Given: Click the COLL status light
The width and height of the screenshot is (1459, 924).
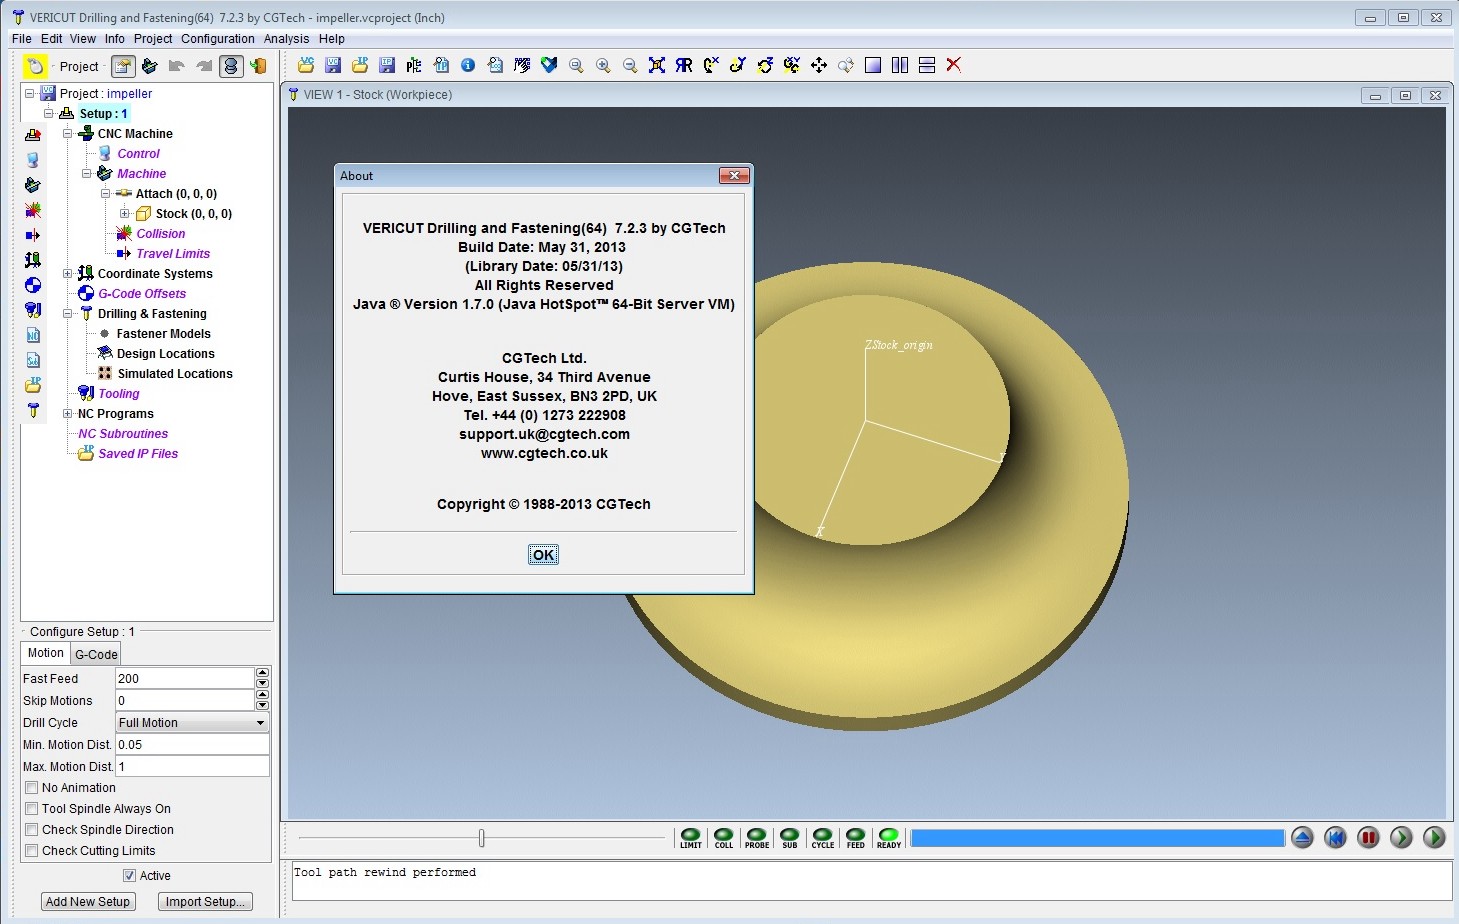Looking at the screenshot, I should (x=724, y=838).
